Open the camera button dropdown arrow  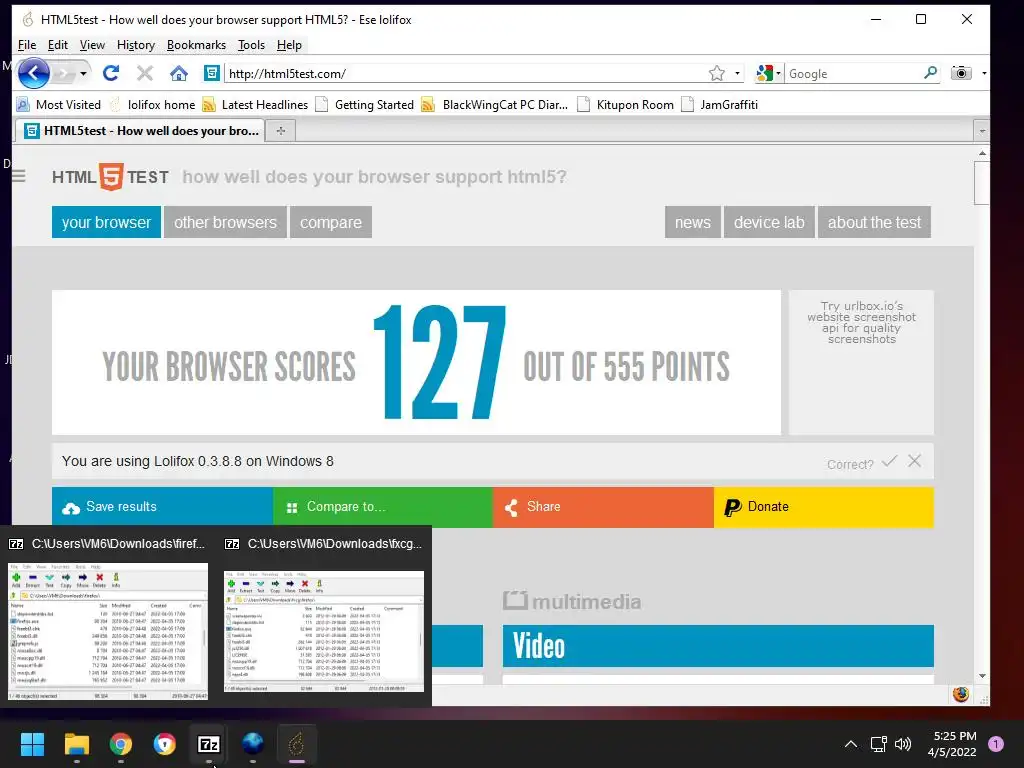tap(984, 73)
